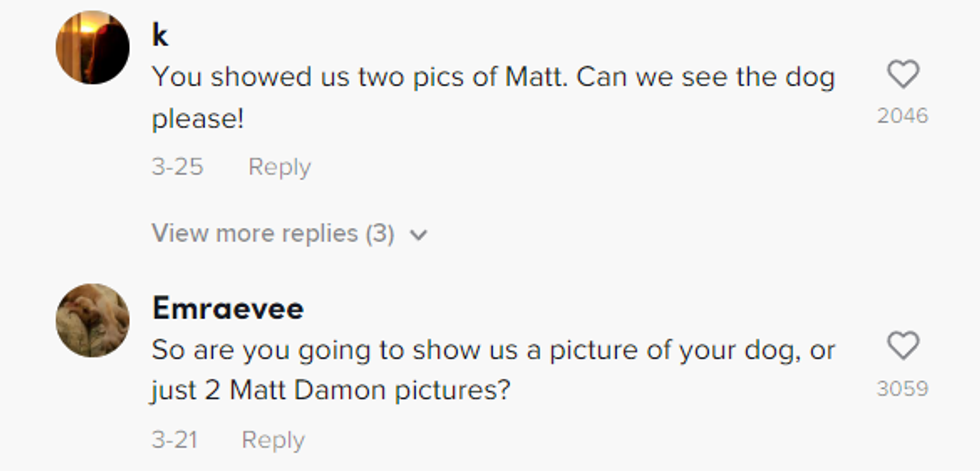Click the word "Matt." in k's comment
The image size is (980, 471).
click(526, 77)
